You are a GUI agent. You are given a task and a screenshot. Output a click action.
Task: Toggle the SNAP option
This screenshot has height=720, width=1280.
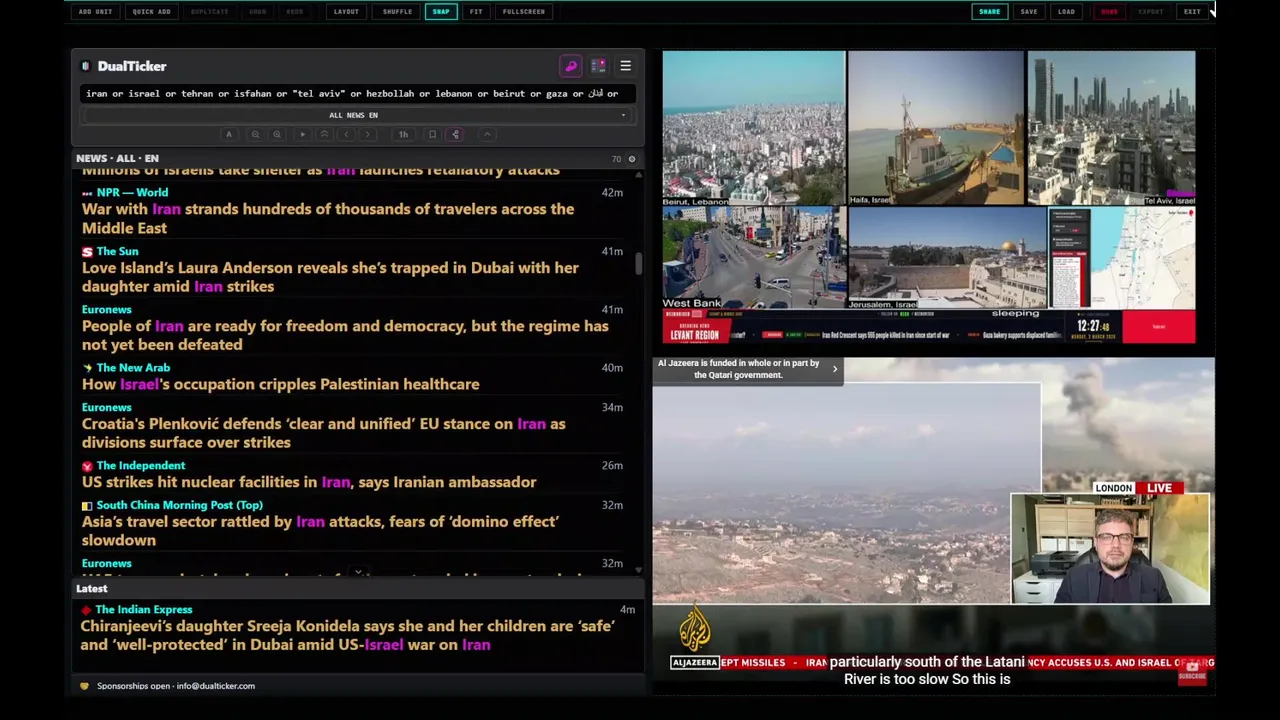pyautogui.click(x=441, y=12)
